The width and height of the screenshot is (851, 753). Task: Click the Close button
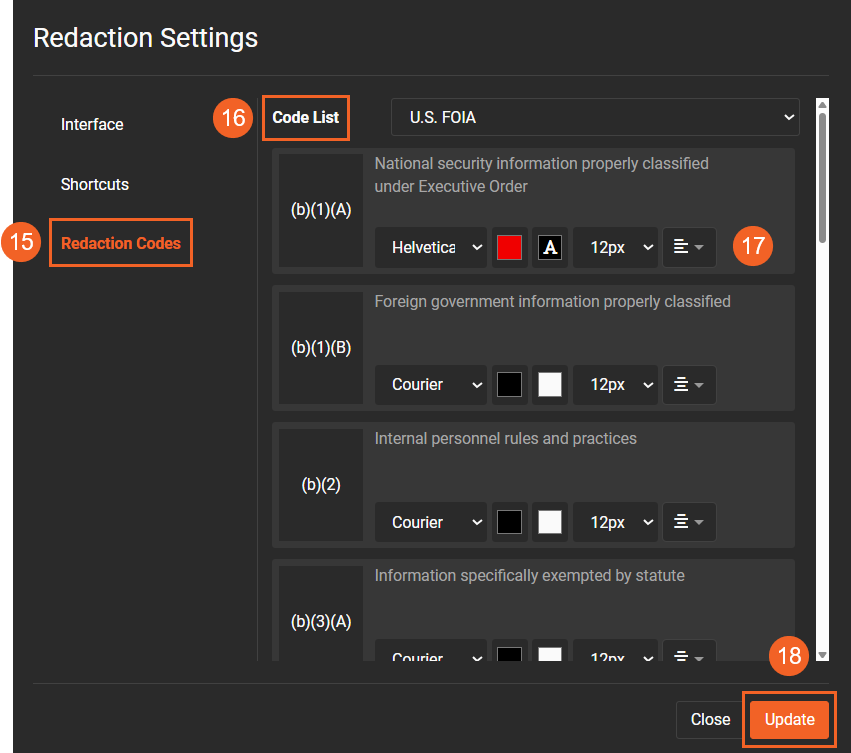pos(710,719)
